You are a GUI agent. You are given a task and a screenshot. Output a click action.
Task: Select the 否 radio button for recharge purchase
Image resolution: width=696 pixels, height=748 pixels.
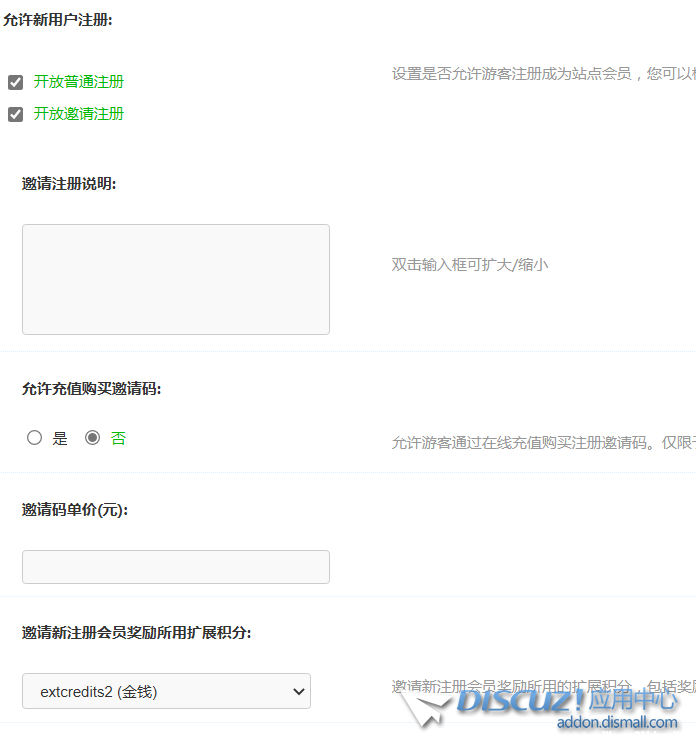pyautogui.click(x=93, y=438)
